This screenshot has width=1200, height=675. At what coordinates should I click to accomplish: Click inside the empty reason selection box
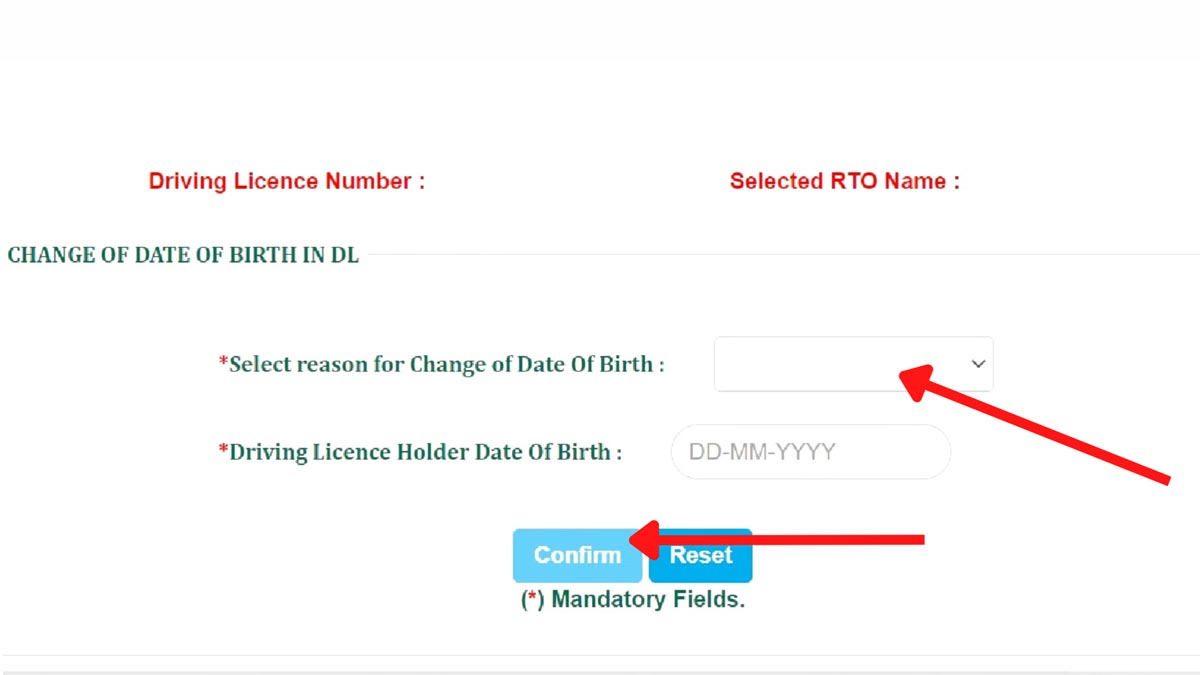820,364
